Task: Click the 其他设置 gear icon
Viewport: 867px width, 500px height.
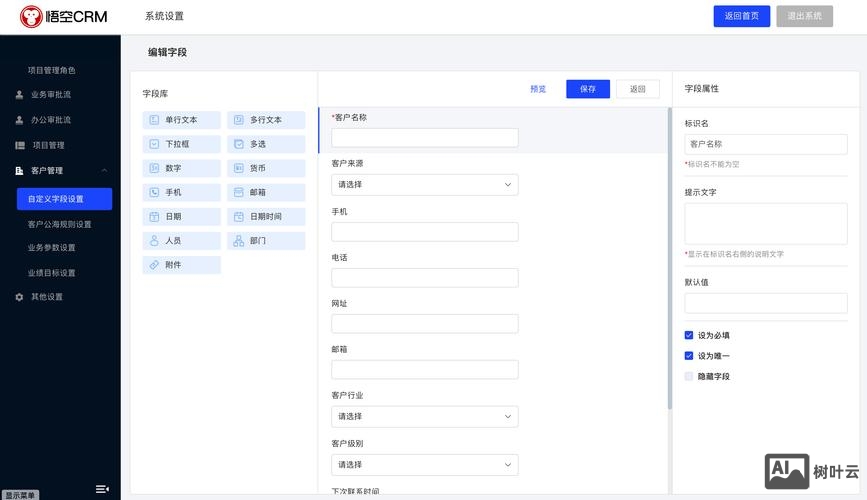Action: [x=19, y=297]
